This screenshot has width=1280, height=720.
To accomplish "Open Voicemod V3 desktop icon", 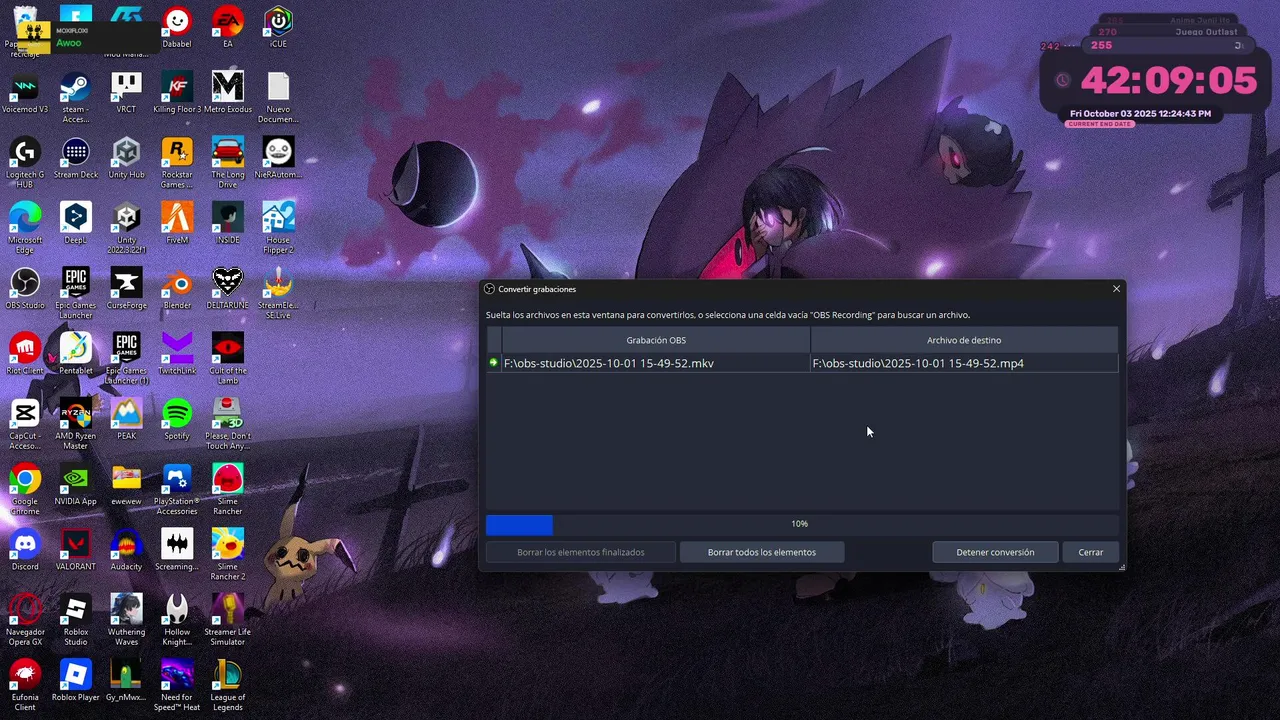I will (x=25, y=93).
